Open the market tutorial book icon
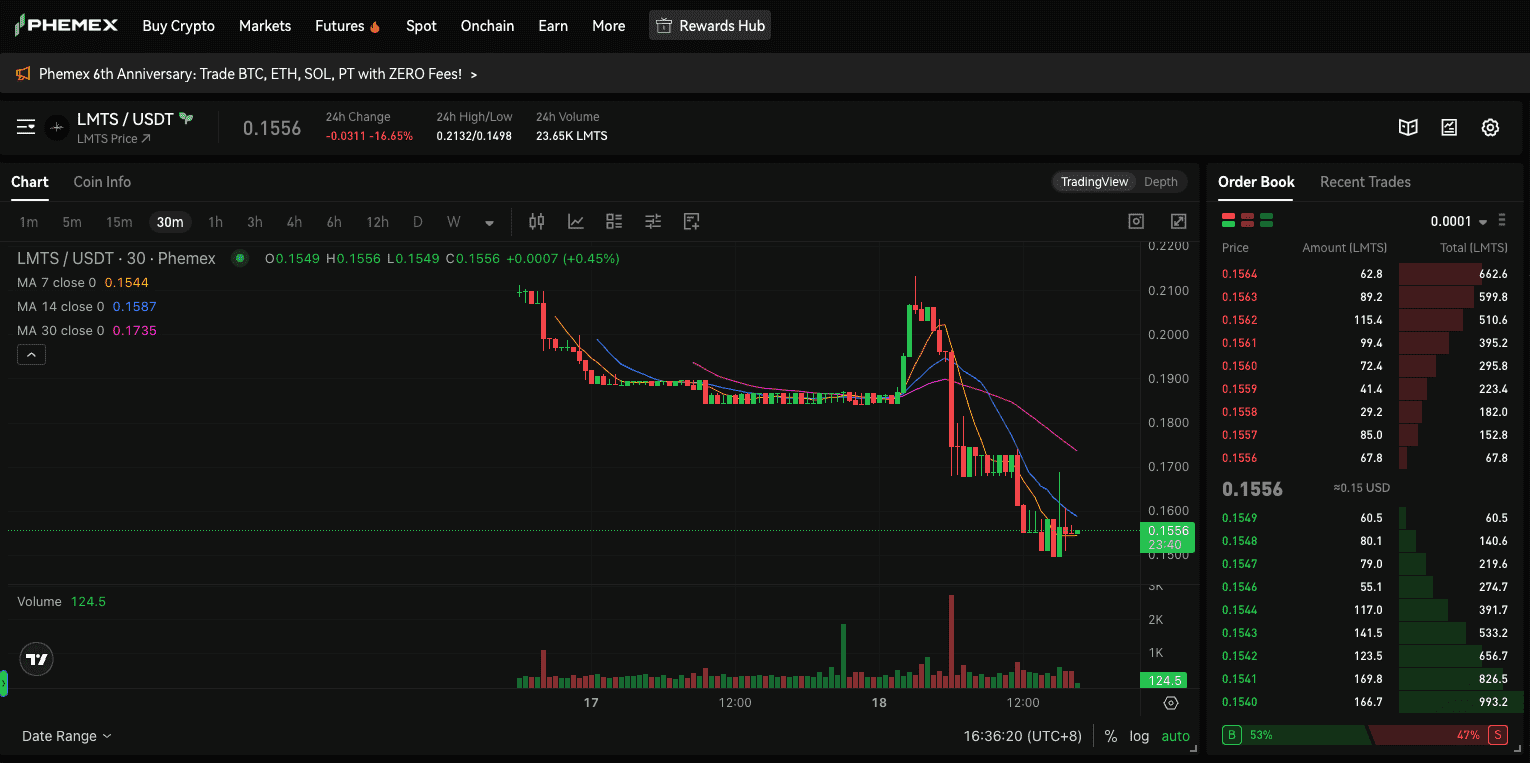The width and height of the screenshot is (1530, 763). pyautogui.click(x=1408, y=127)
